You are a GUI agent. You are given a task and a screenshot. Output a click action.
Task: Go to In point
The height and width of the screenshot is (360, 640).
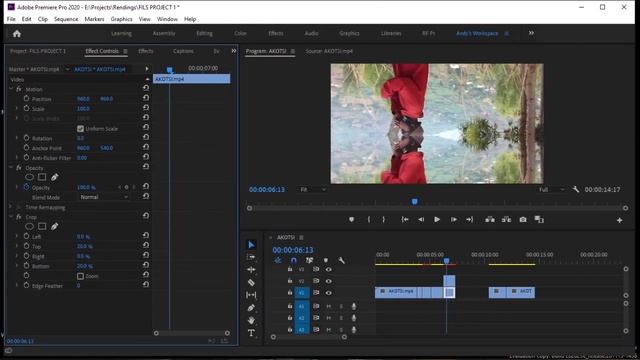pyautogui.click(x=404, y=220)
